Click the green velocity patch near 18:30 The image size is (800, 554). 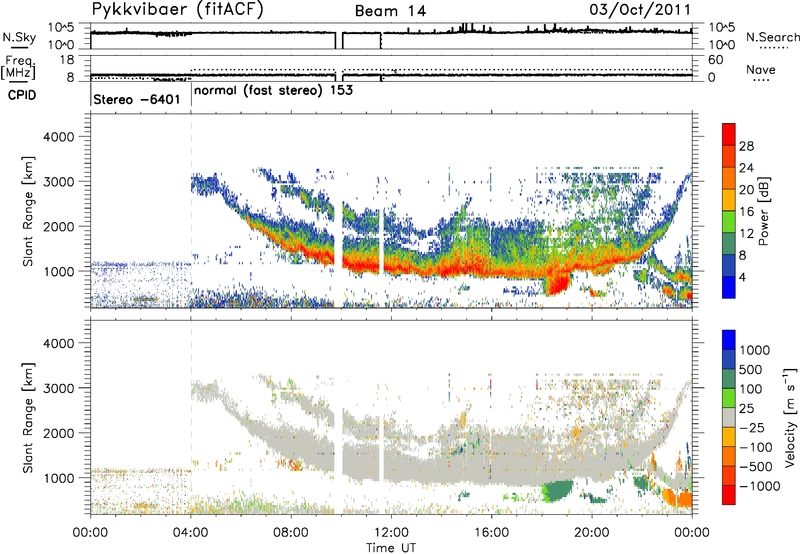[x=560, y=491]
